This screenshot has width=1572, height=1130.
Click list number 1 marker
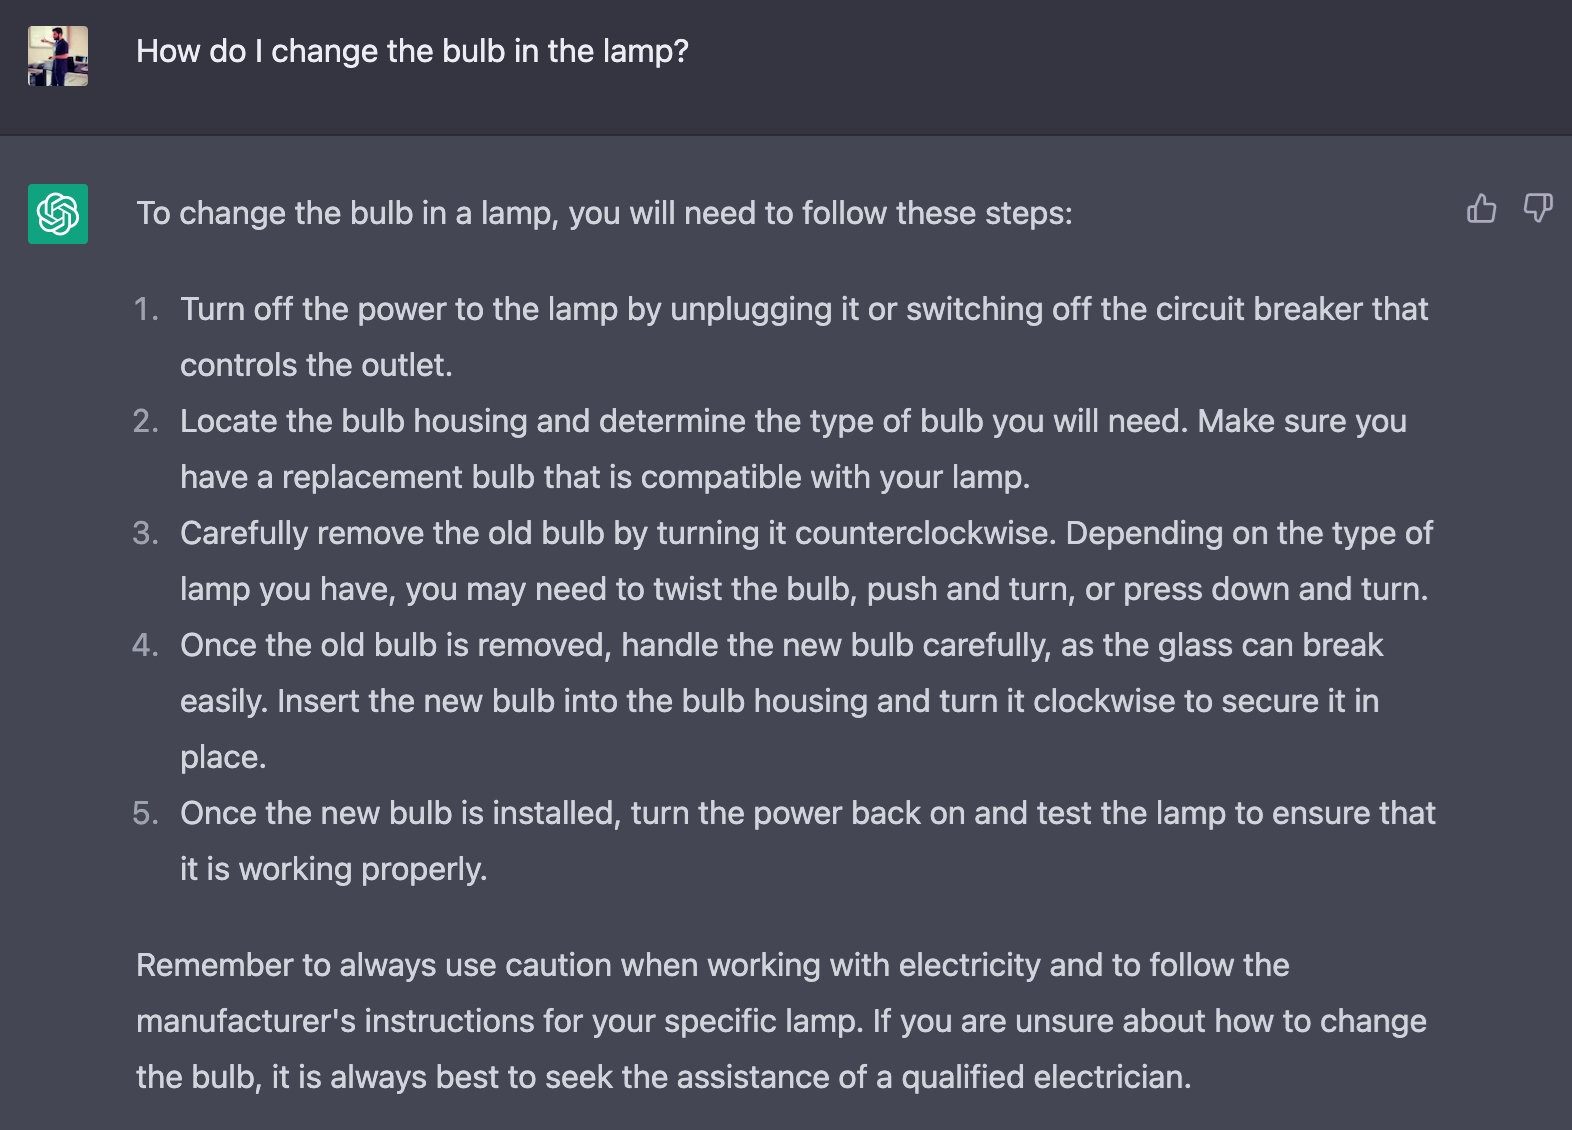(146, 309)
